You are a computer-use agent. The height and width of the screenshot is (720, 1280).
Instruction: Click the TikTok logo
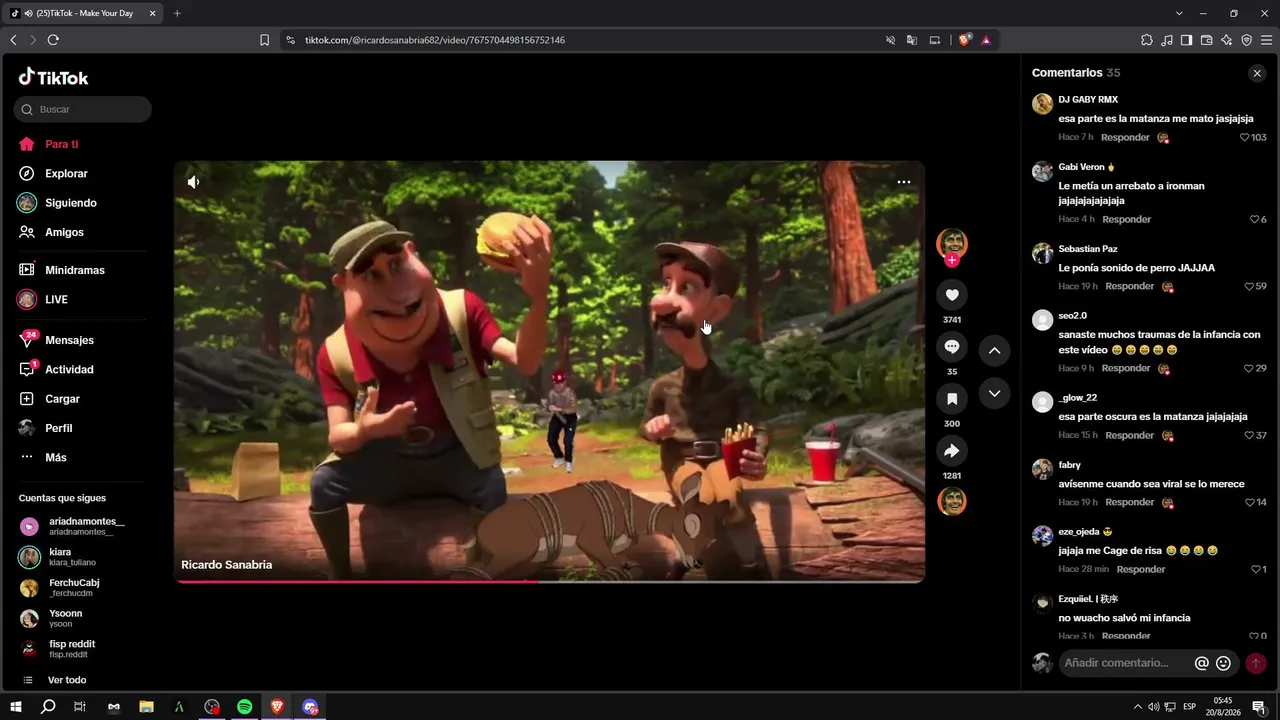[54, 77]
